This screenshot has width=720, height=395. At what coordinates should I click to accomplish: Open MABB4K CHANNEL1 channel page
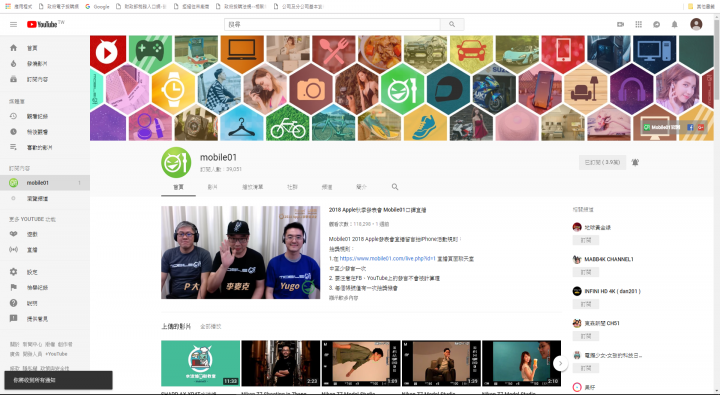click(x=608, y=260)
